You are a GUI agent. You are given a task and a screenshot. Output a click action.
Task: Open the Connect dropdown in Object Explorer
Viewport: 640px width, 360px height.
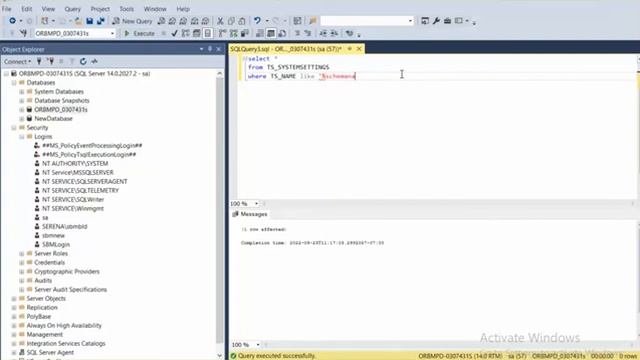(17, 62)
